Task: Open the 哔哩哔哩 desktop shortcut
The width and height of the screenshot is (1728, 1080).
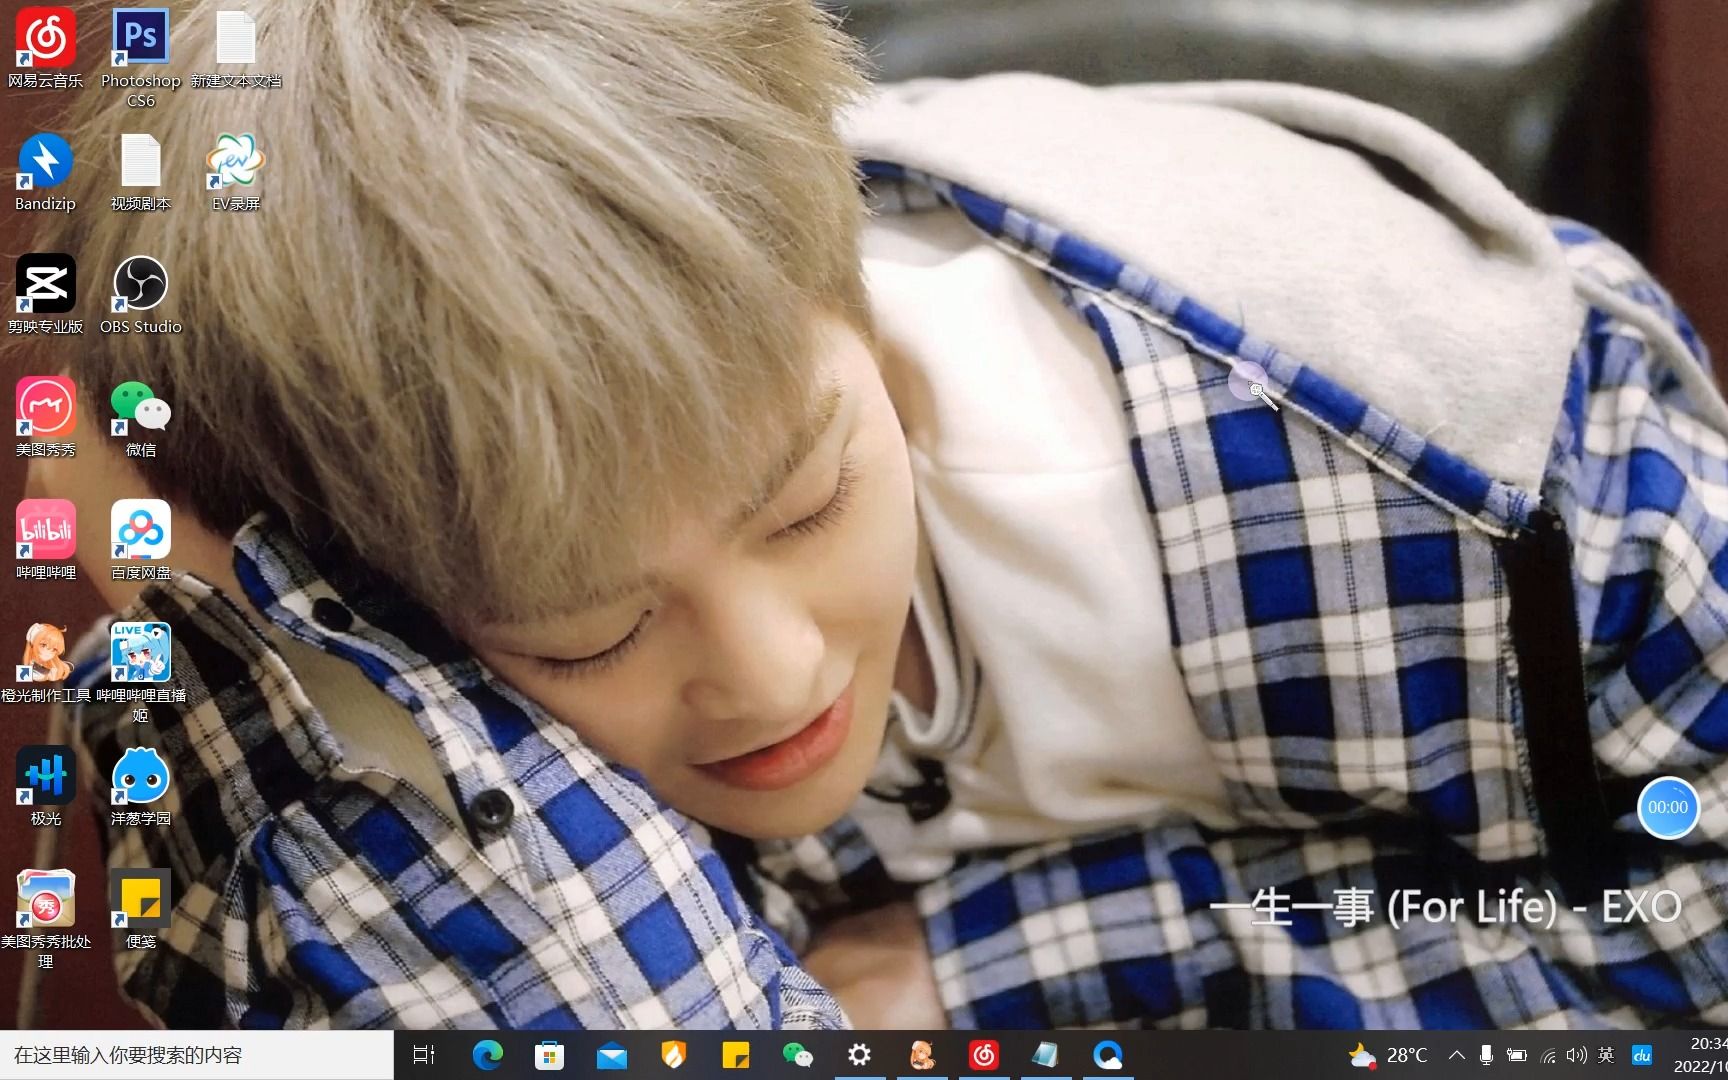Action: [x=45, y=542]
